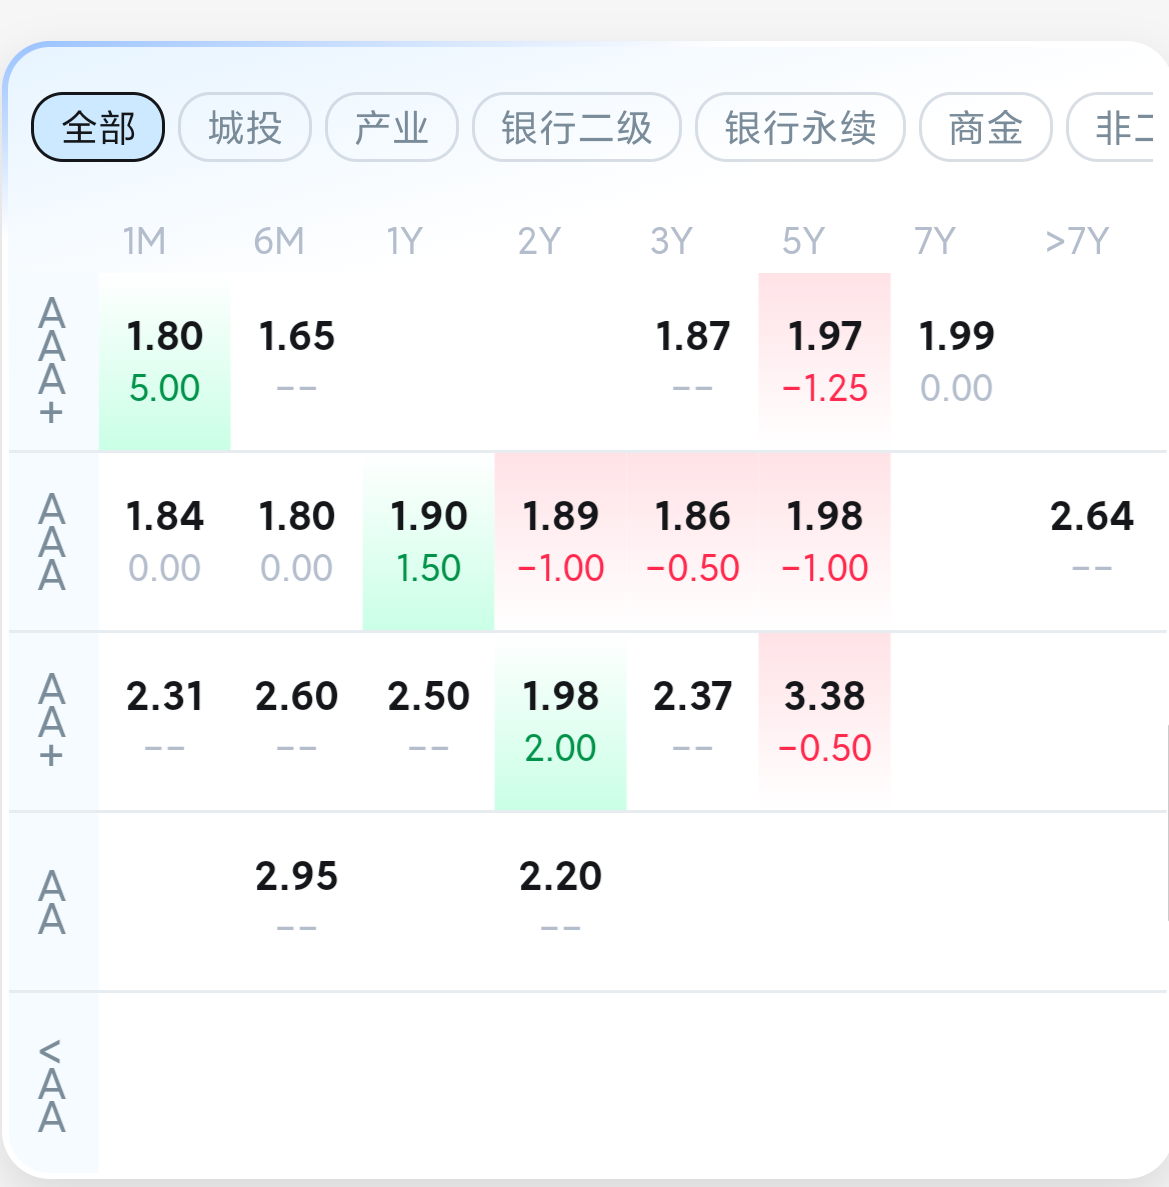The width and height of the screenshot is (1169, 1187).
Task: Switch to the 城投 tab
Action: pos(245,127)
